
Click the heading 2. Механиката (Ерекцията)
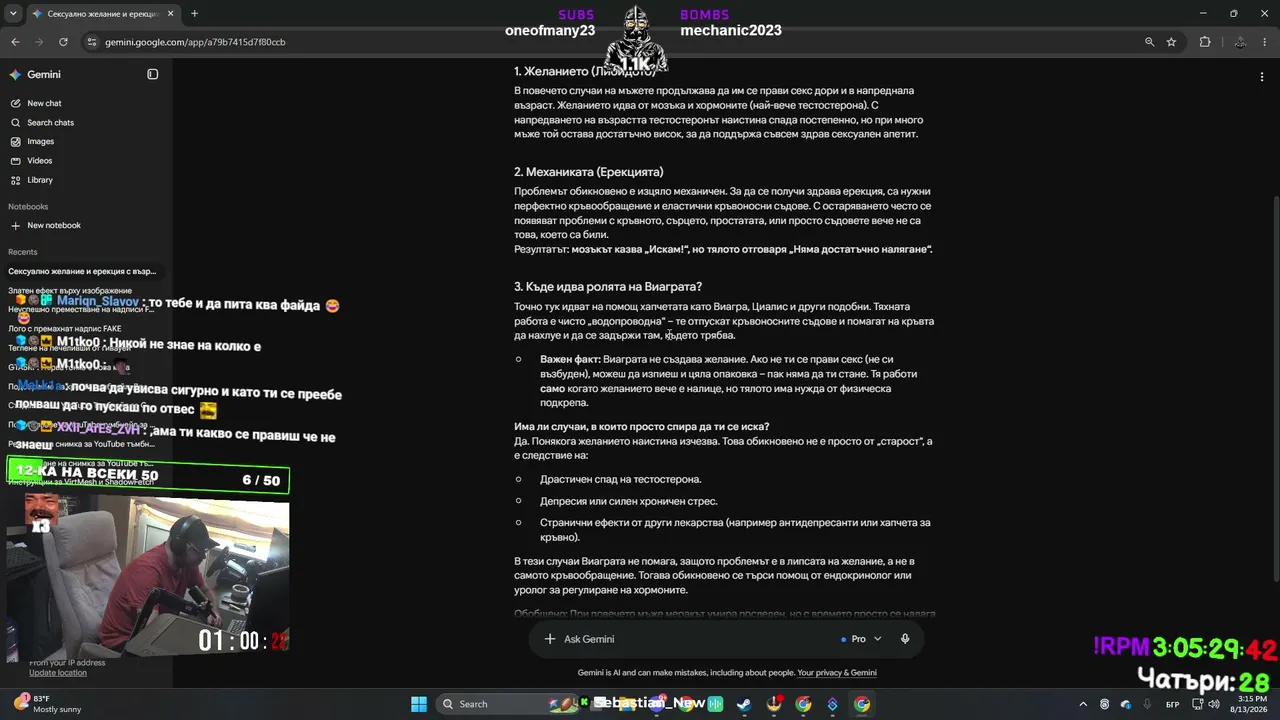click(x=589, y=172)
